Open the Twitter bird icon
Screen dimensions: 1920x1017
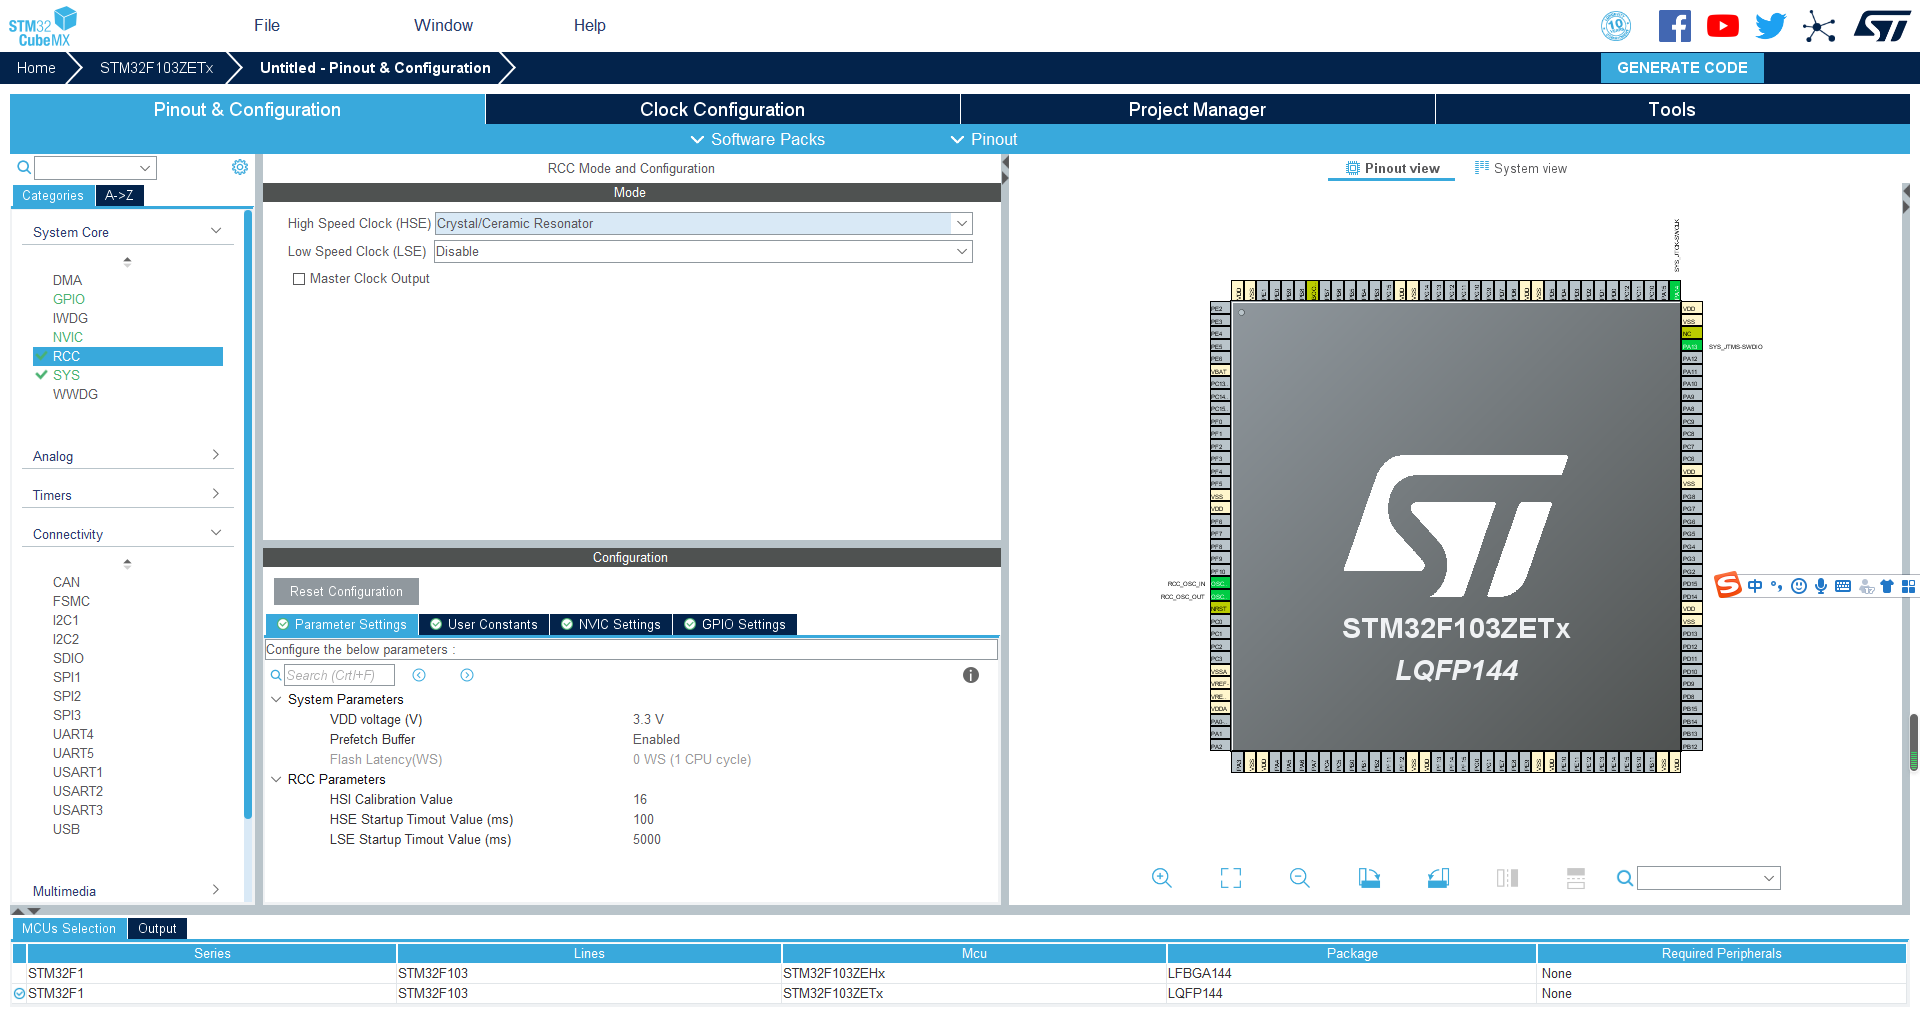coord(1770,26)
